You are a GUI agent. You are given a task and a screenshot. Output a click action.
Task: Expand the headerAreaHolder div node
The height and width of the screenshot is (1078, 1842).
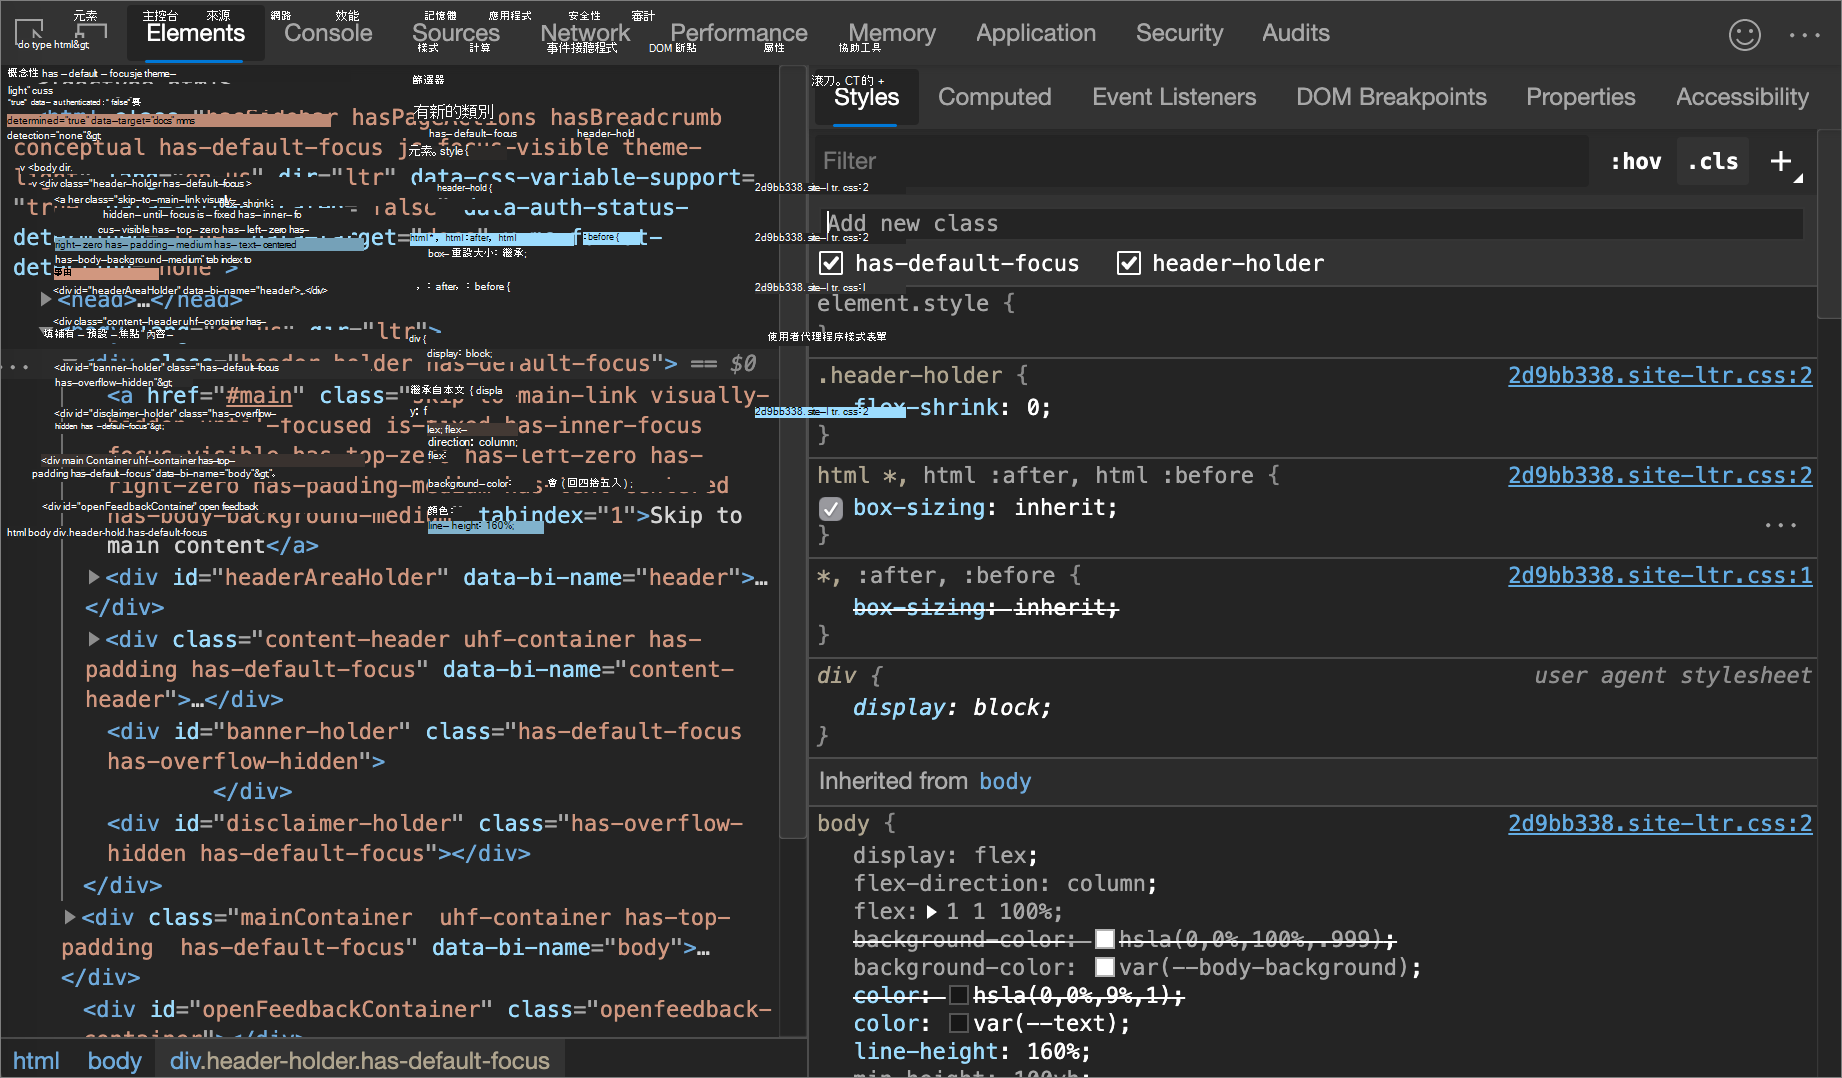pyautogui.click(x=94, y=577)
